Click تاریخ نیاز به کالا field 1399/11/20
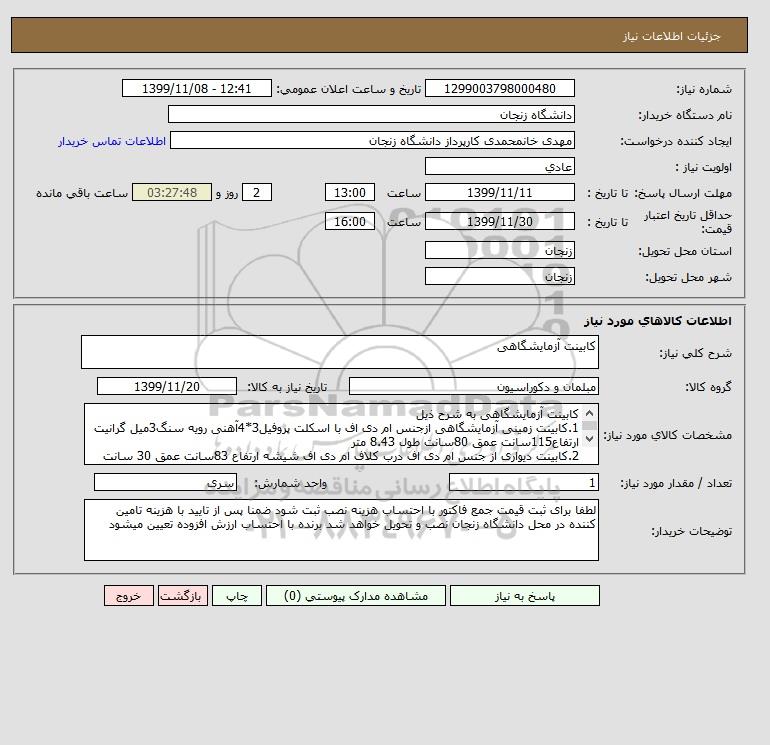The image size is (770, 745). click(167, 386)
